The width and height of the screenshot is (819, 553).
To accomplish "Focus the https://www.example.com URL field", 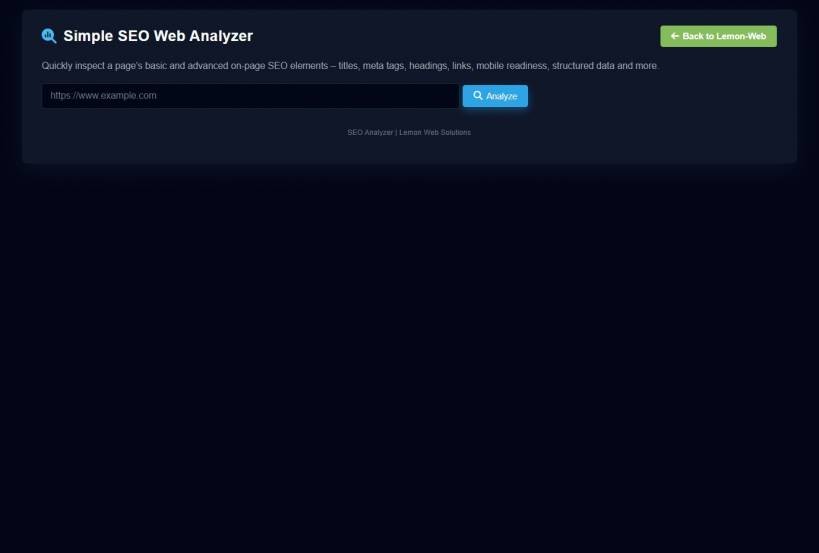I will [250, 96].
